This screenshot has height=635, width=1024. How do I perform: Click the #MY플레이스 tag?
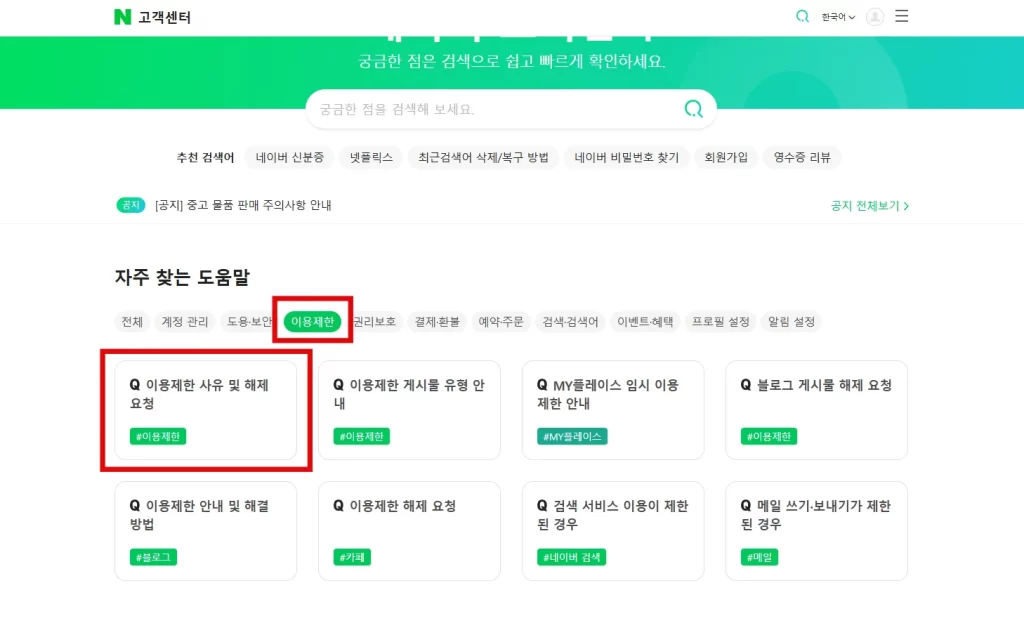(x=570, y=436)
